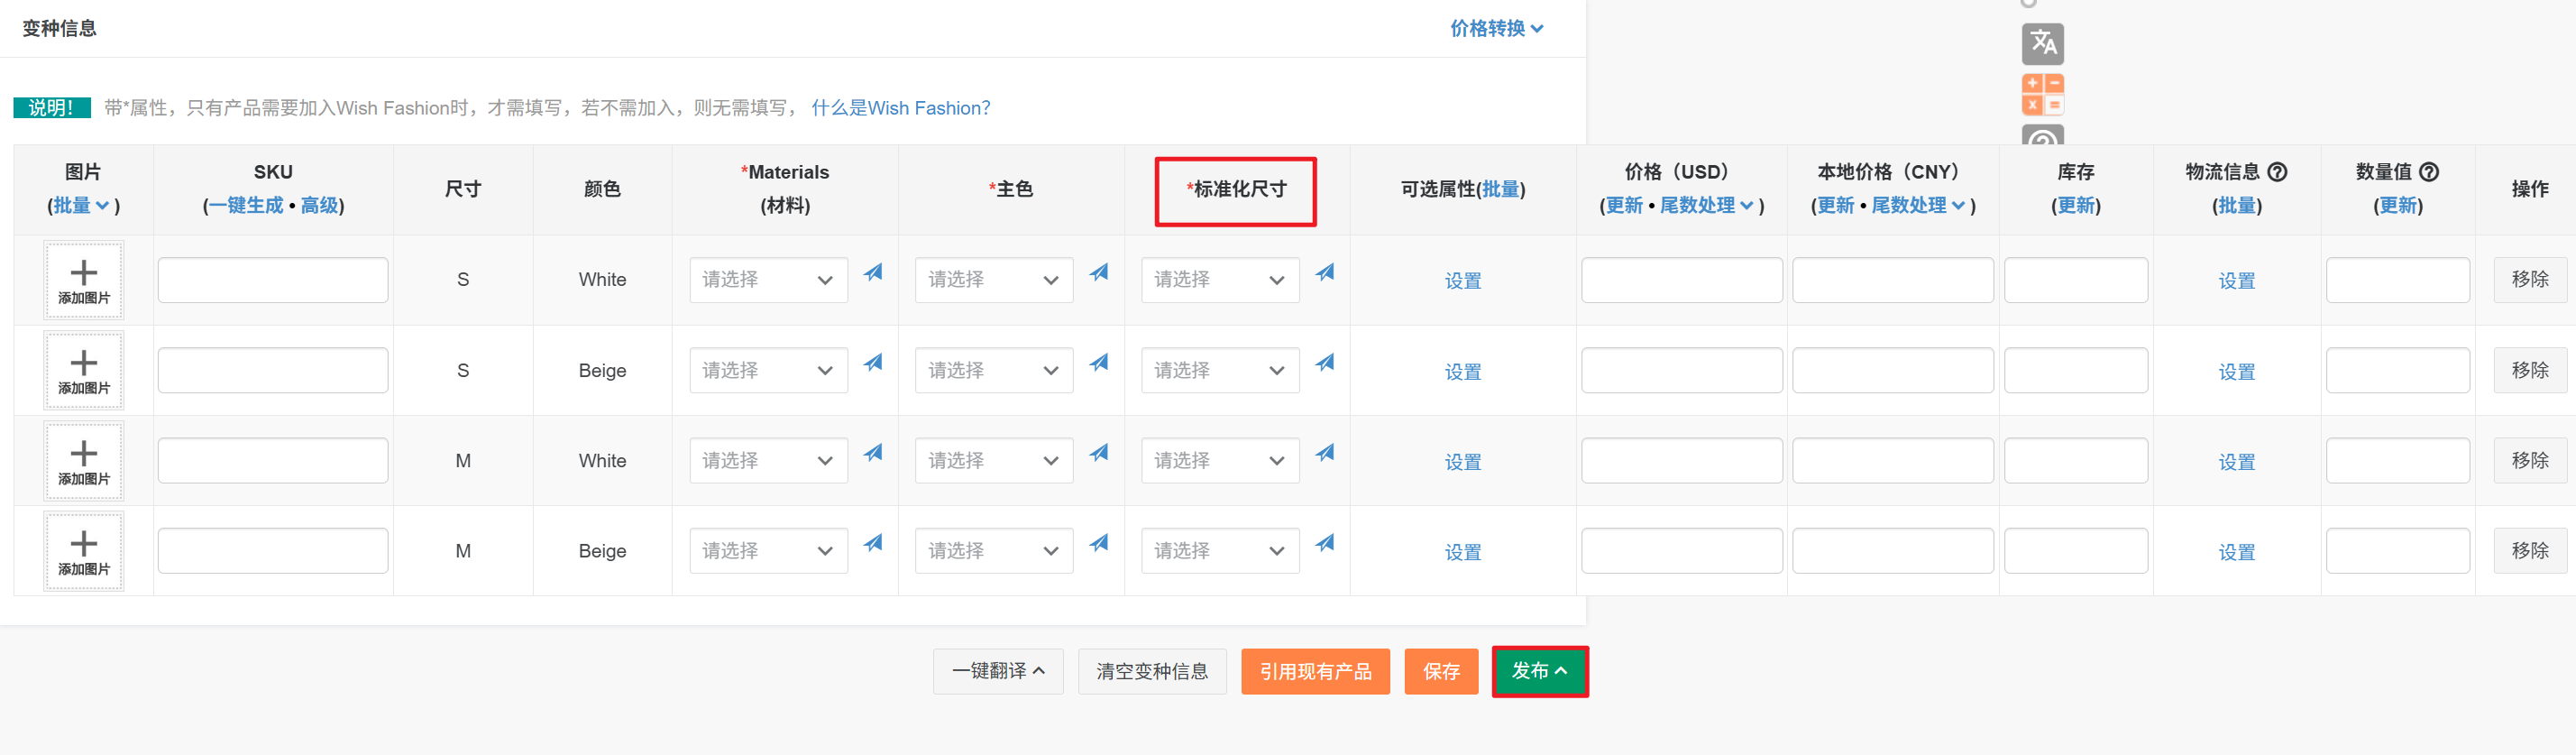This screenshot has width=2576, height=755.
Task: Add image for the S White variant
Action: coord(84,280)
